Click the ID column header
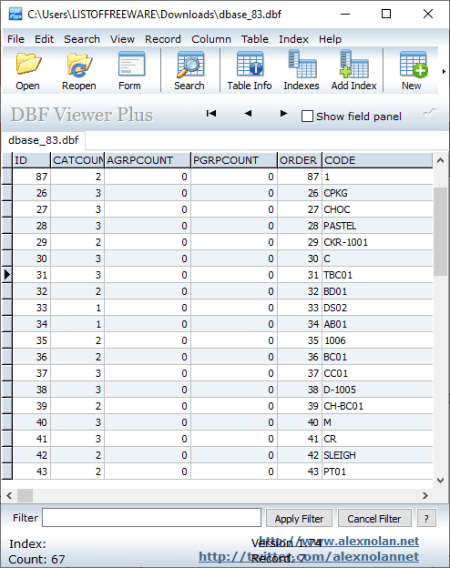This screenshot has height=568, width=450. point(32,160)
